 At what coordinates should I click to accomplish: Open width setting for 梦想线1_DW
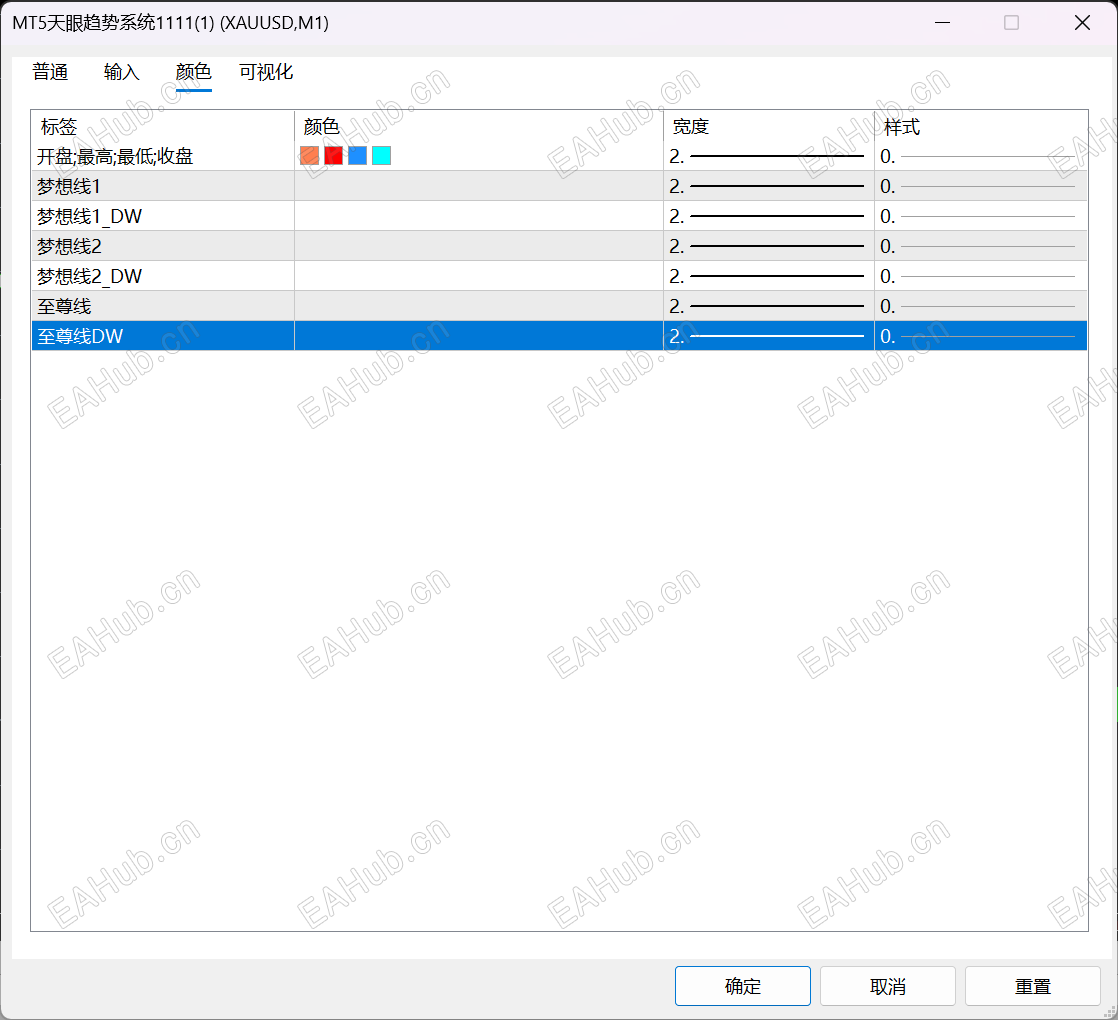point(769,216)
